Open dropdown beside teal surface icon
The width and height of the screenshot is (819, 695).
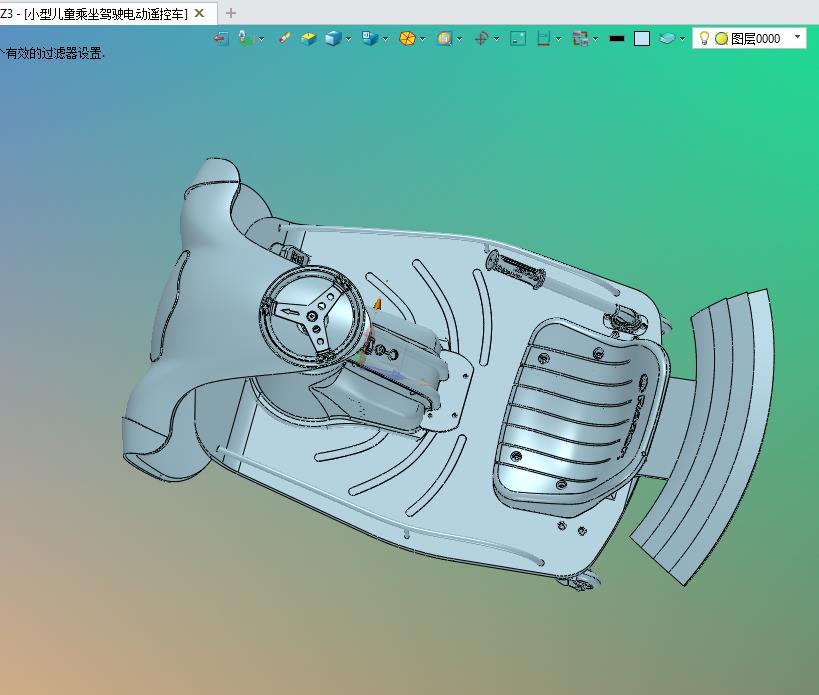pyautogui.click(x=682, y=39)
